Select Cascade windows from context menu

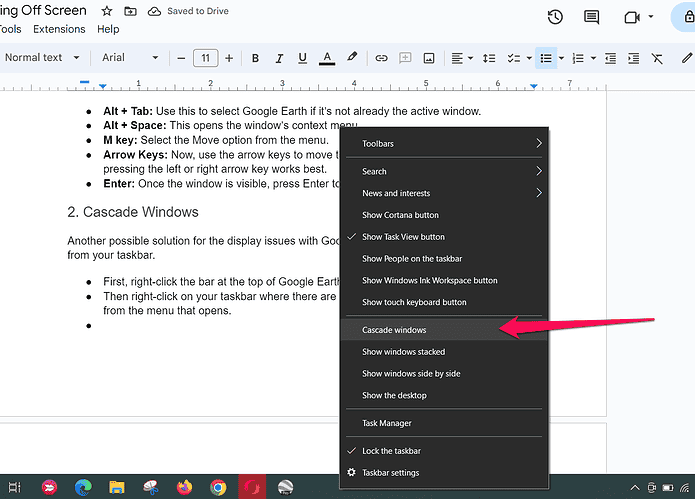click(x=394, y=330)
